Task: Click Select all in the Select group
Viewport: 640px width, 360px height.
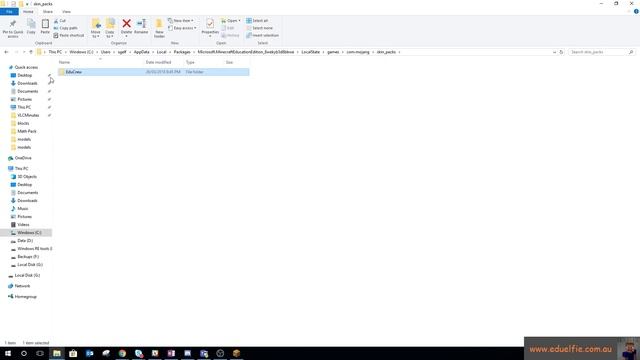Action: [x=257, y=21]
